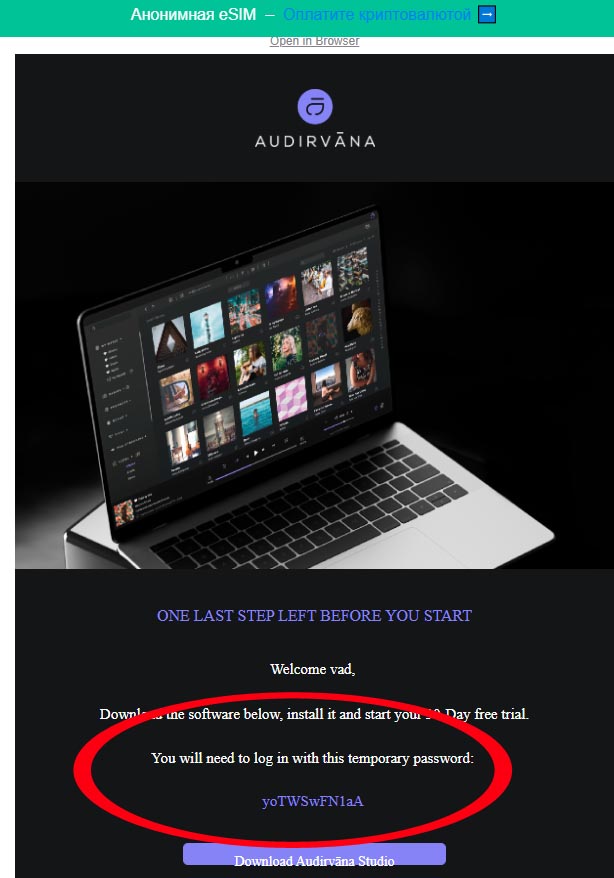Click the blue water swimmer album cover
614x878 pixels.
click(x=256, y=413)
